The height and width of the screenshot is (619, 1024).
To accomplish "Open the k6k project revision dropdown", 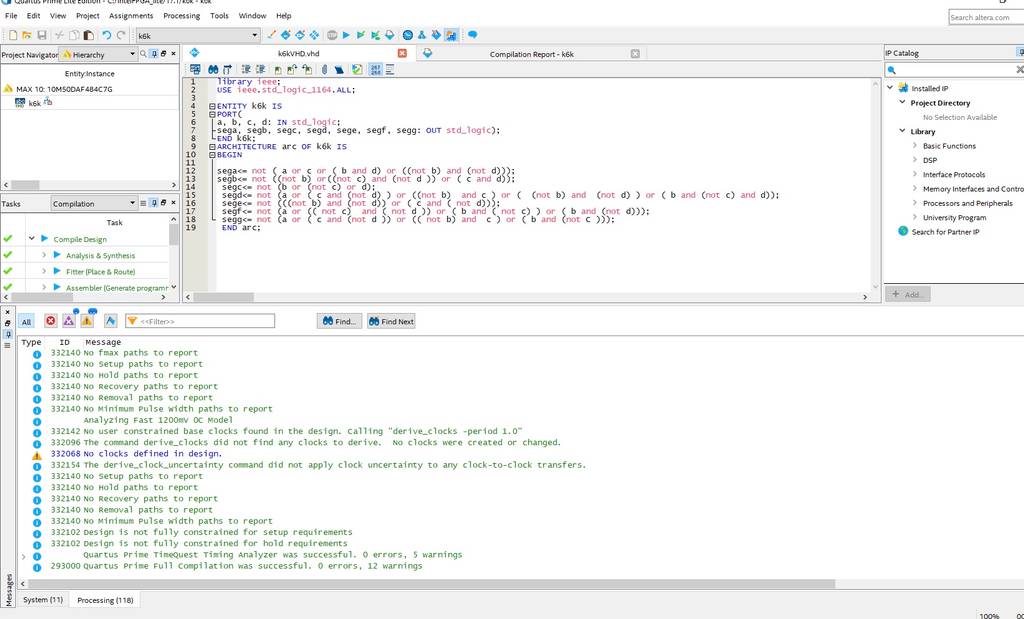I will [x=255, y=35].
